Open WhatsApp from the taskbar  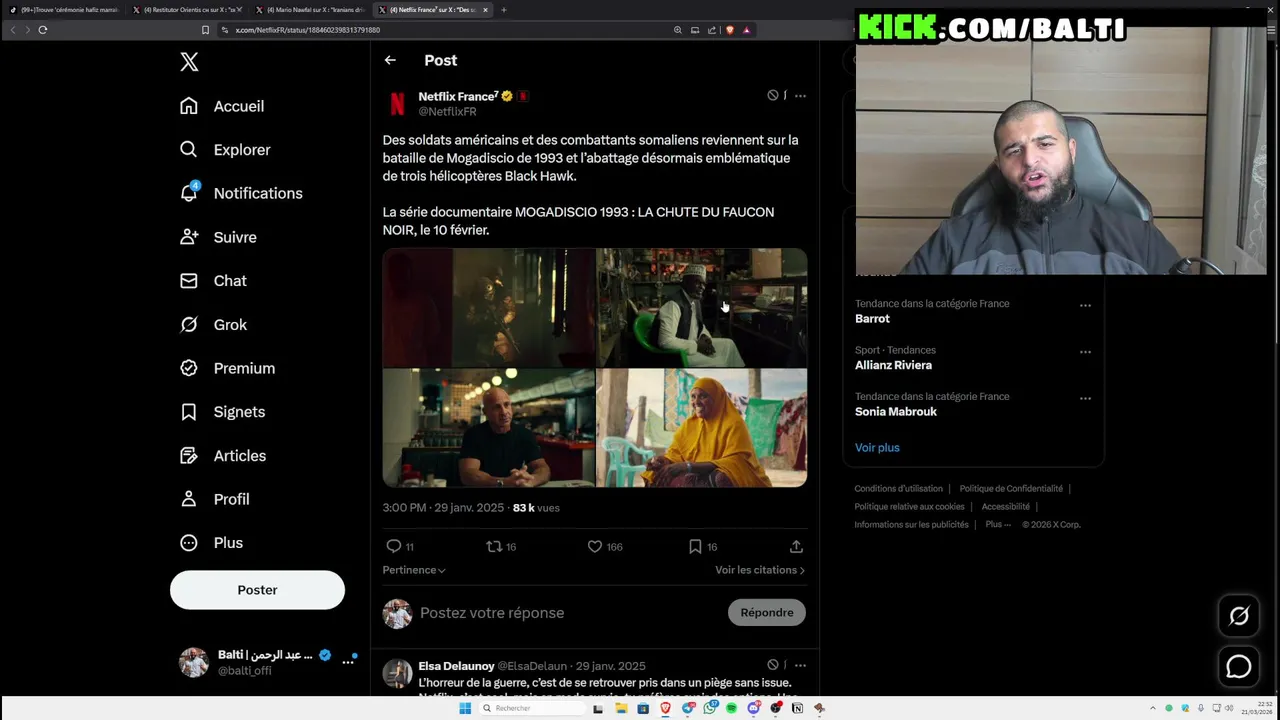[x=709, y=708]
